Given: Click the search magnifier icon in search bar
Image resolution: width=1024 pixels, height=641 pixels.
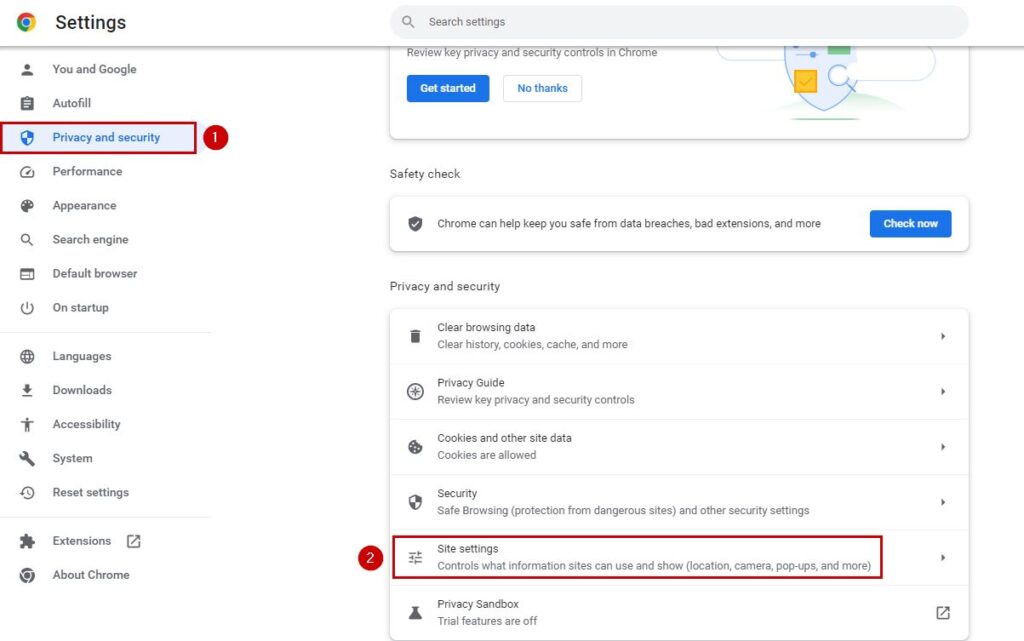Looking at the screenshot, I should [x=408, y=22].
